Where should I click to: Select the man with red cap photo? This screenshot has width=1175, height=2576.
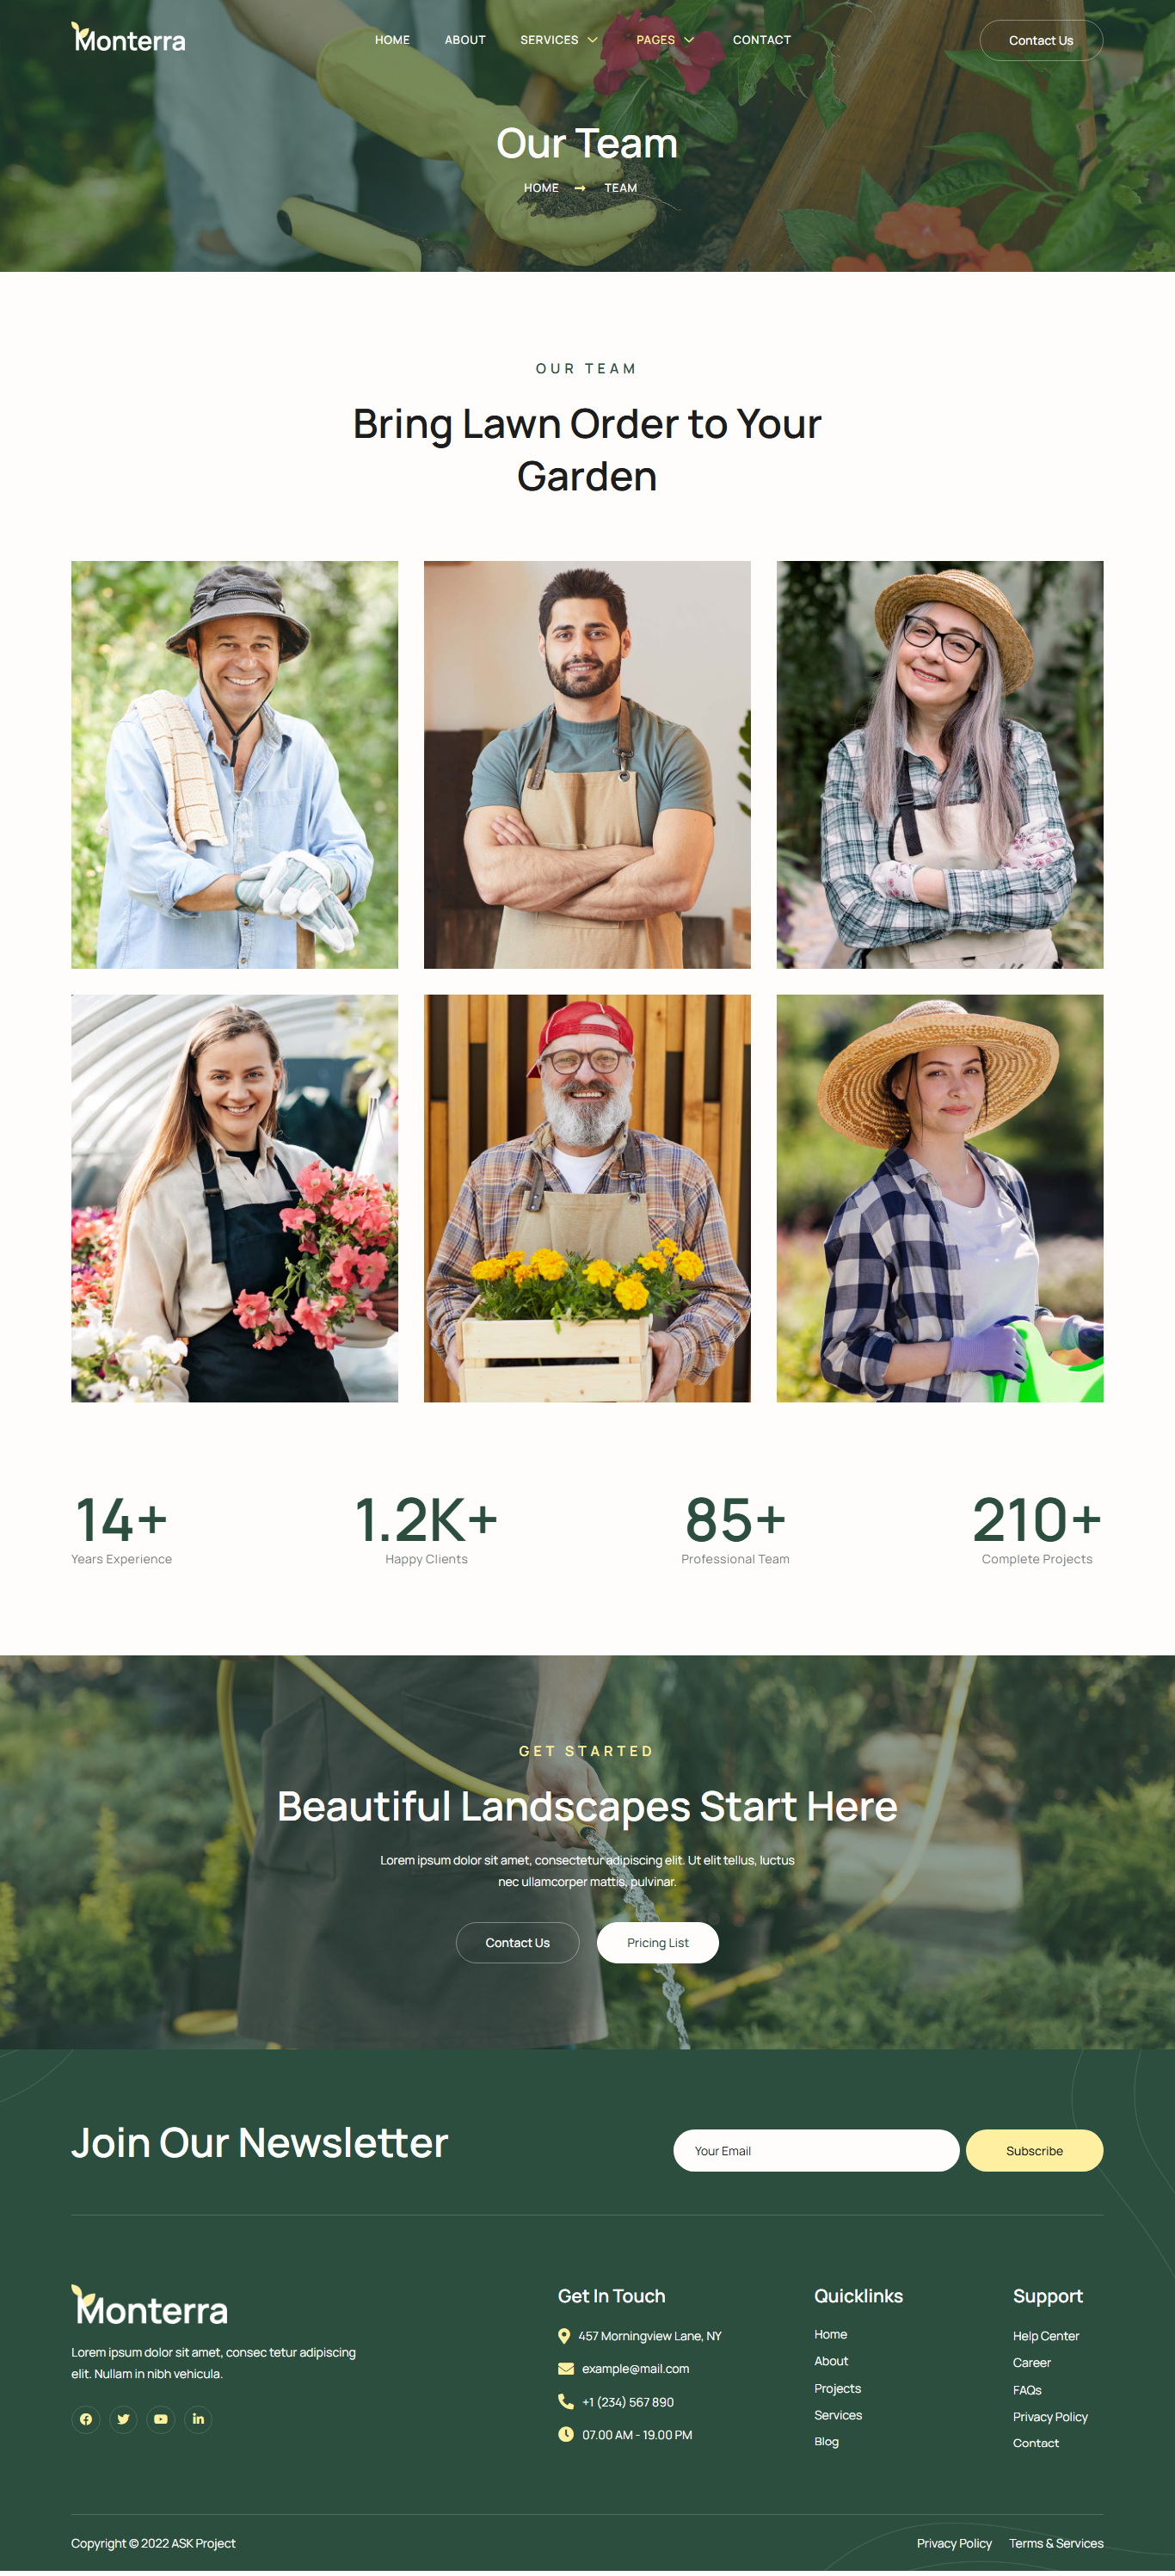coord(587,1198)
